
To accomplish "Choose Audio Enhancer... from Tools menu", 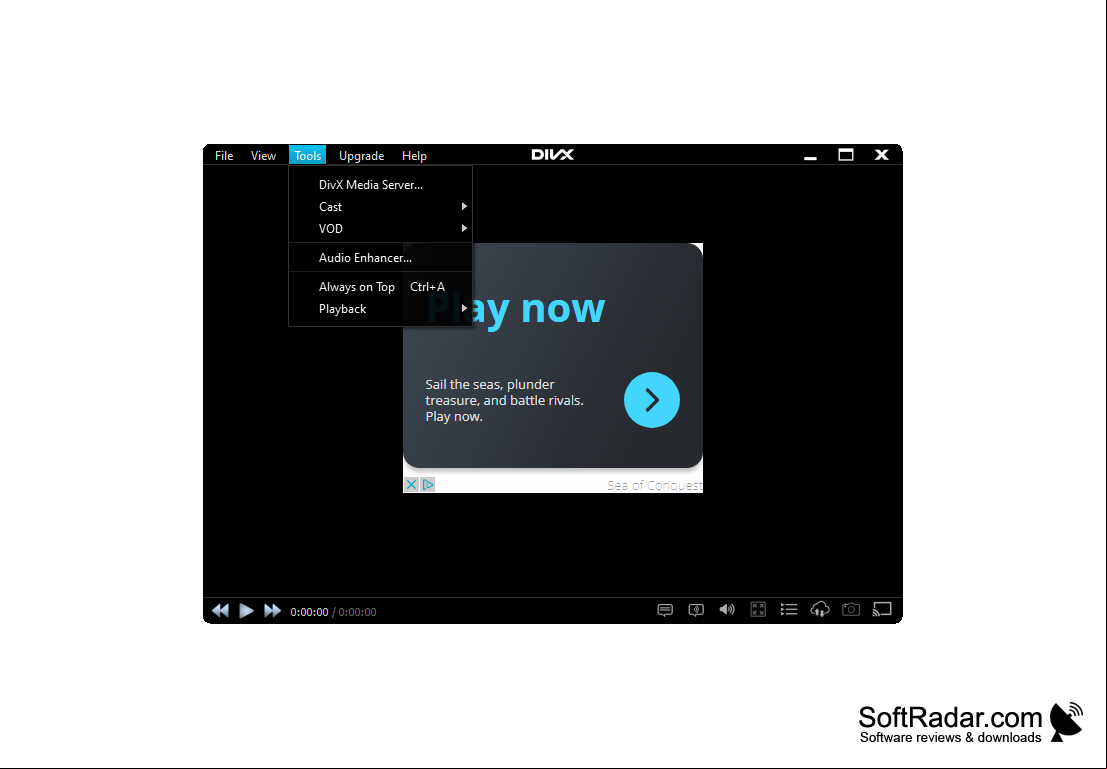I will tap(381, 258).
